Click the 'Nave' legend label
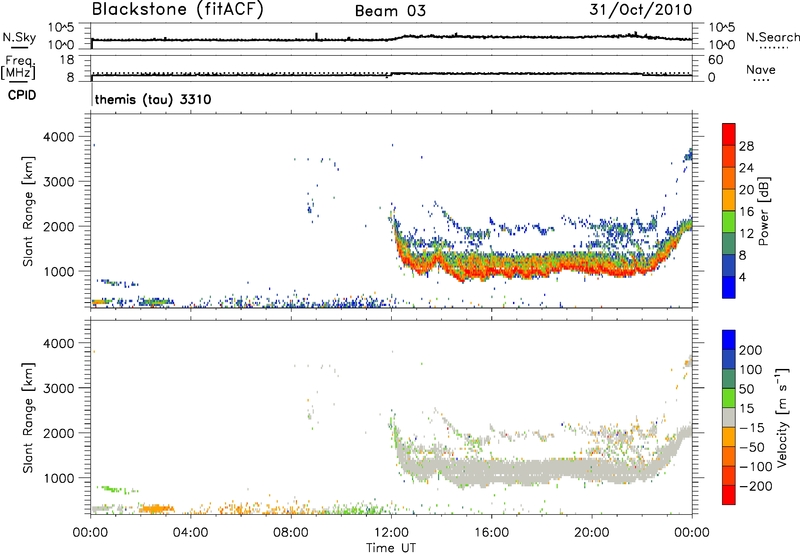The height and width of the screenshot is (554, 800). click(x=761, y=69)
